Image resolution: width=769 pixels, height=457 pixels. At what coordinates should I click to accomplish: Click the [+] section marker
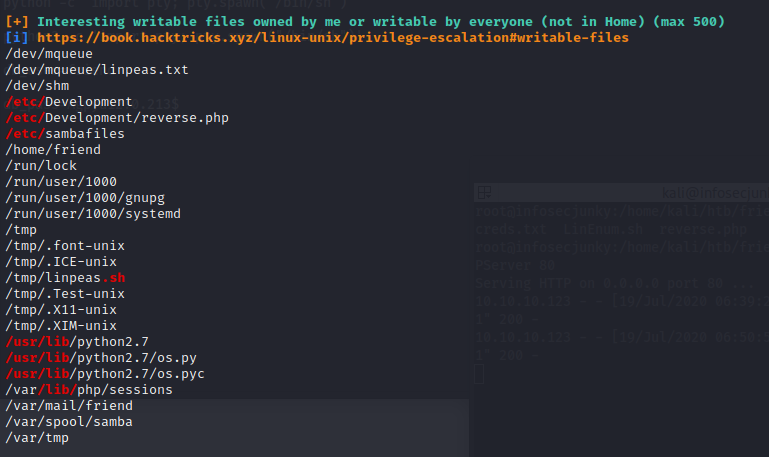click(x=17, y=22)
